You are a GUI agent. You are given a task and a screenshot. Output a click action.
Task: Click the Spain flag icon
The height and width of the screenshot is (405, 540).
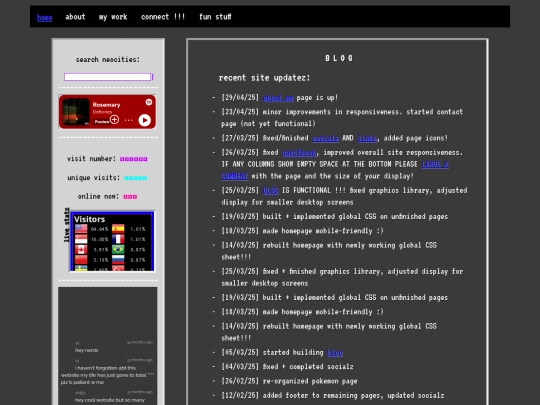point(118,229)
